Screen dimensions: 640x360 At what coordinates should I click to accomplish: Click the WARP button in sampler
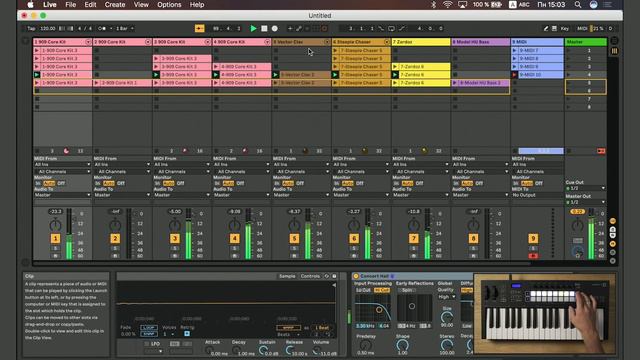(x=288, y=327)
